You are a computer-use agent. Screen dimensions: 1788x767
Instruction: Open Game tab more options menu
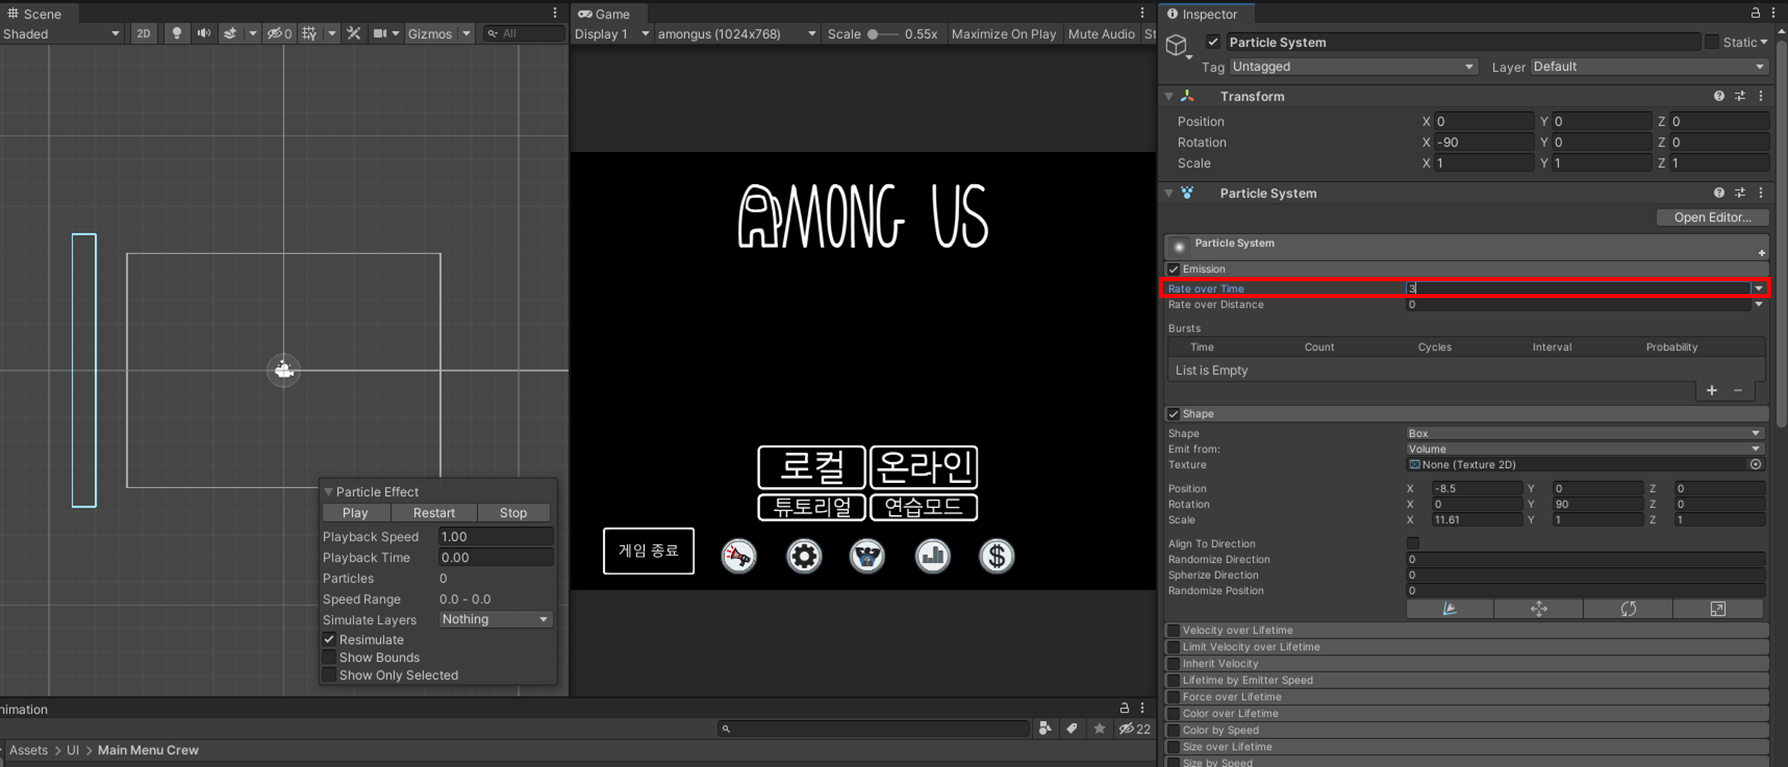[1142, 13]
